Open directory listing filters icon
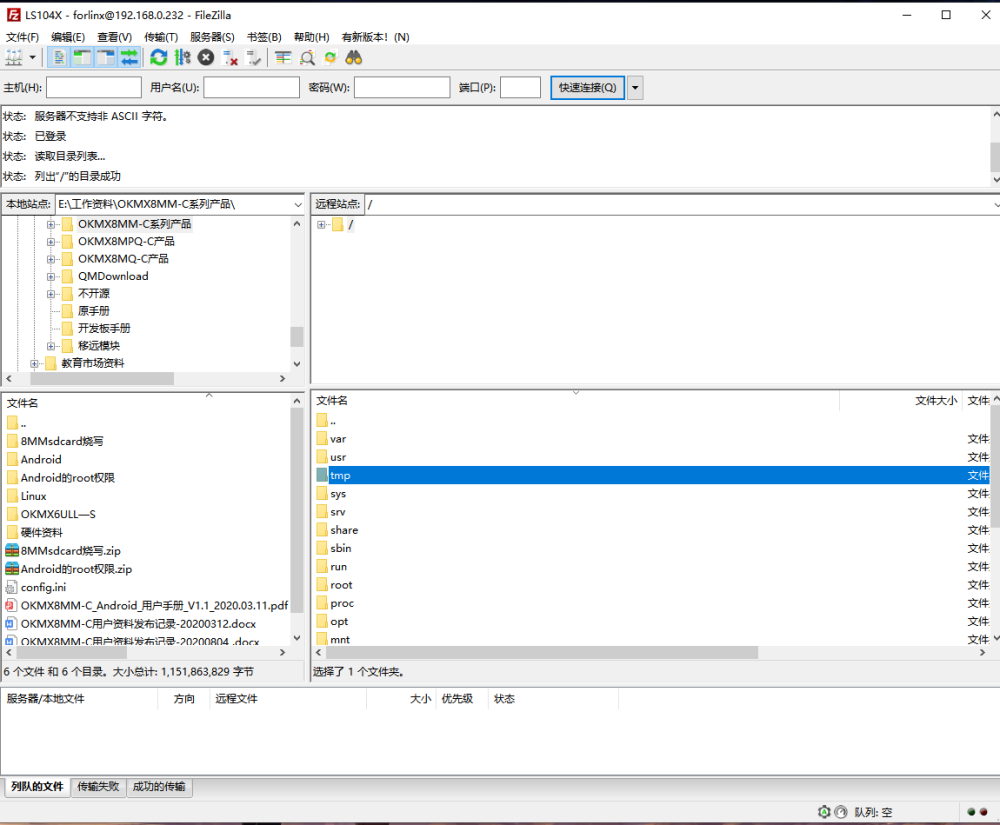This screenshot has height=825, width=1000. [283, 58]
